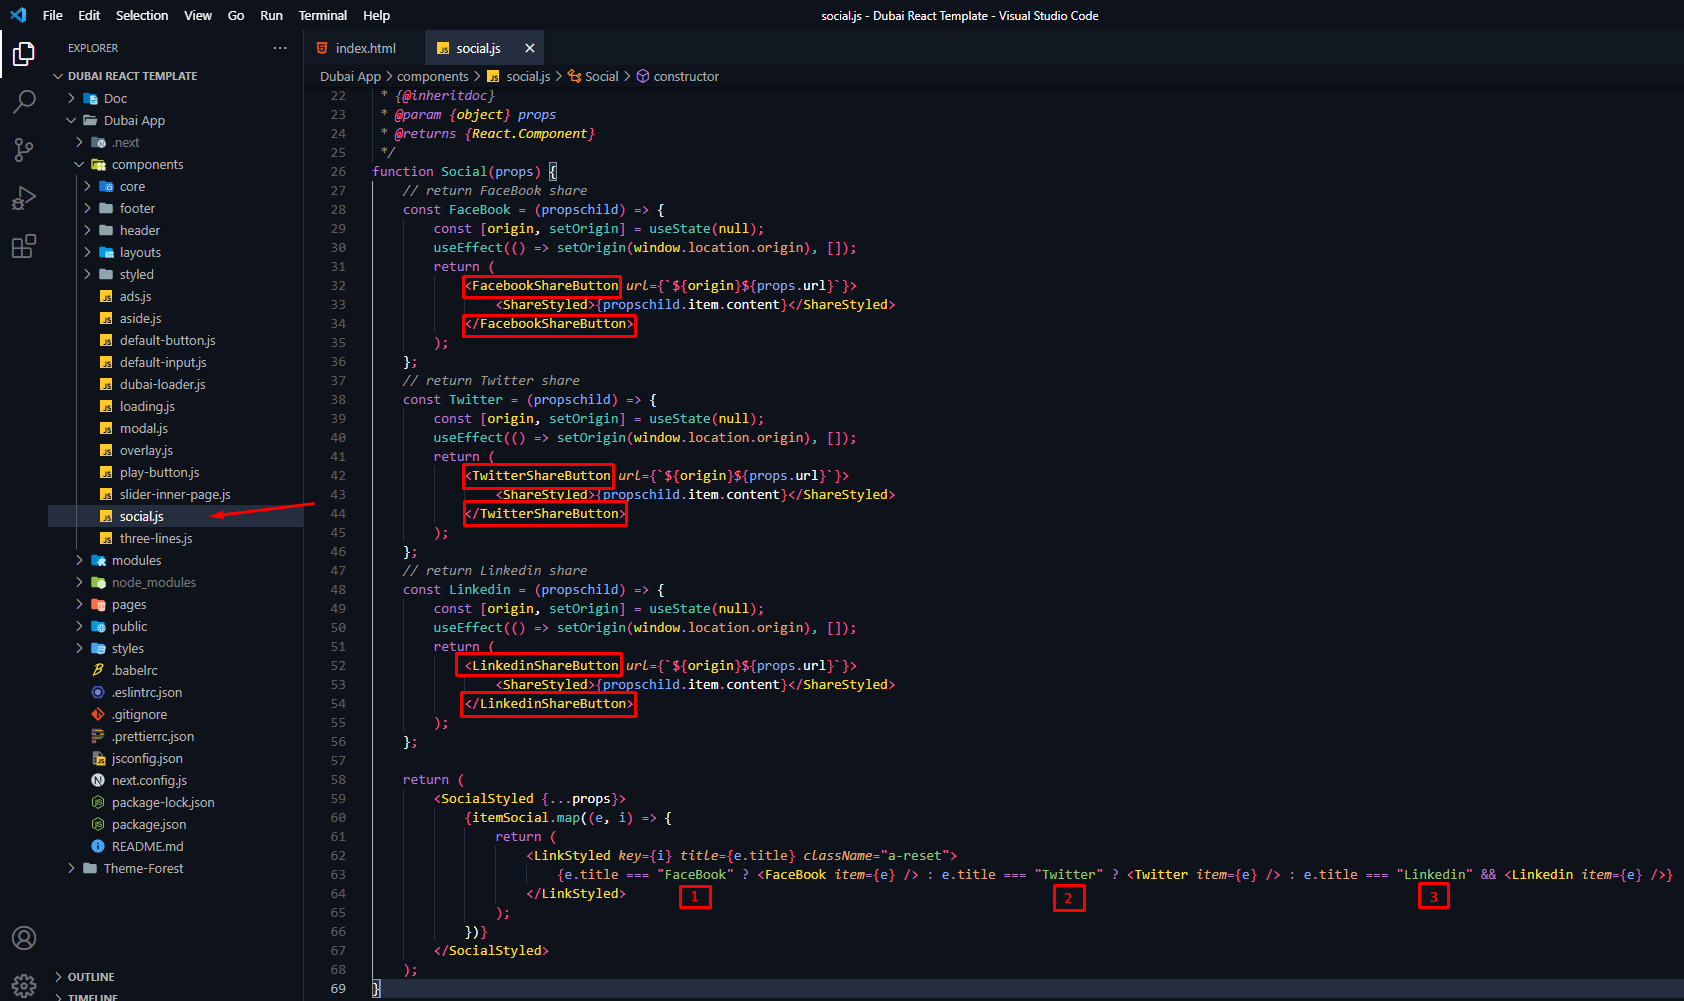Click the README.md info icon

[x=98, y=846]
